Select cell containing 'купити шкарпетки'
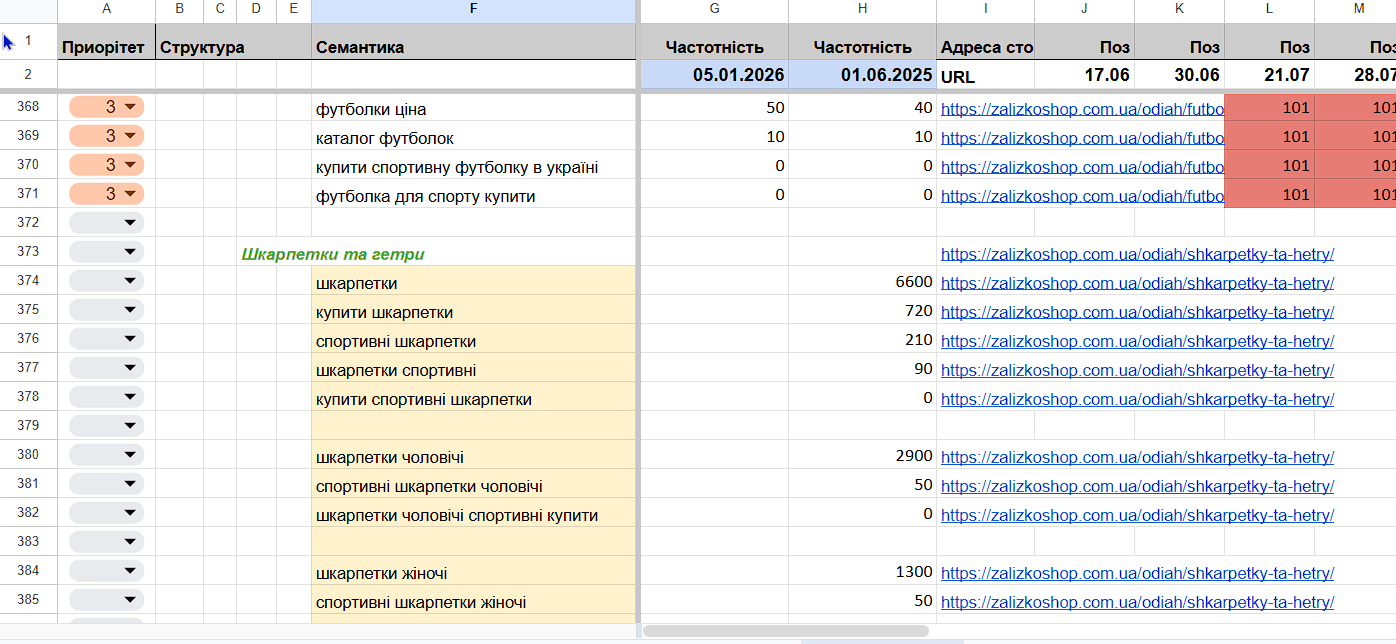 384,312
